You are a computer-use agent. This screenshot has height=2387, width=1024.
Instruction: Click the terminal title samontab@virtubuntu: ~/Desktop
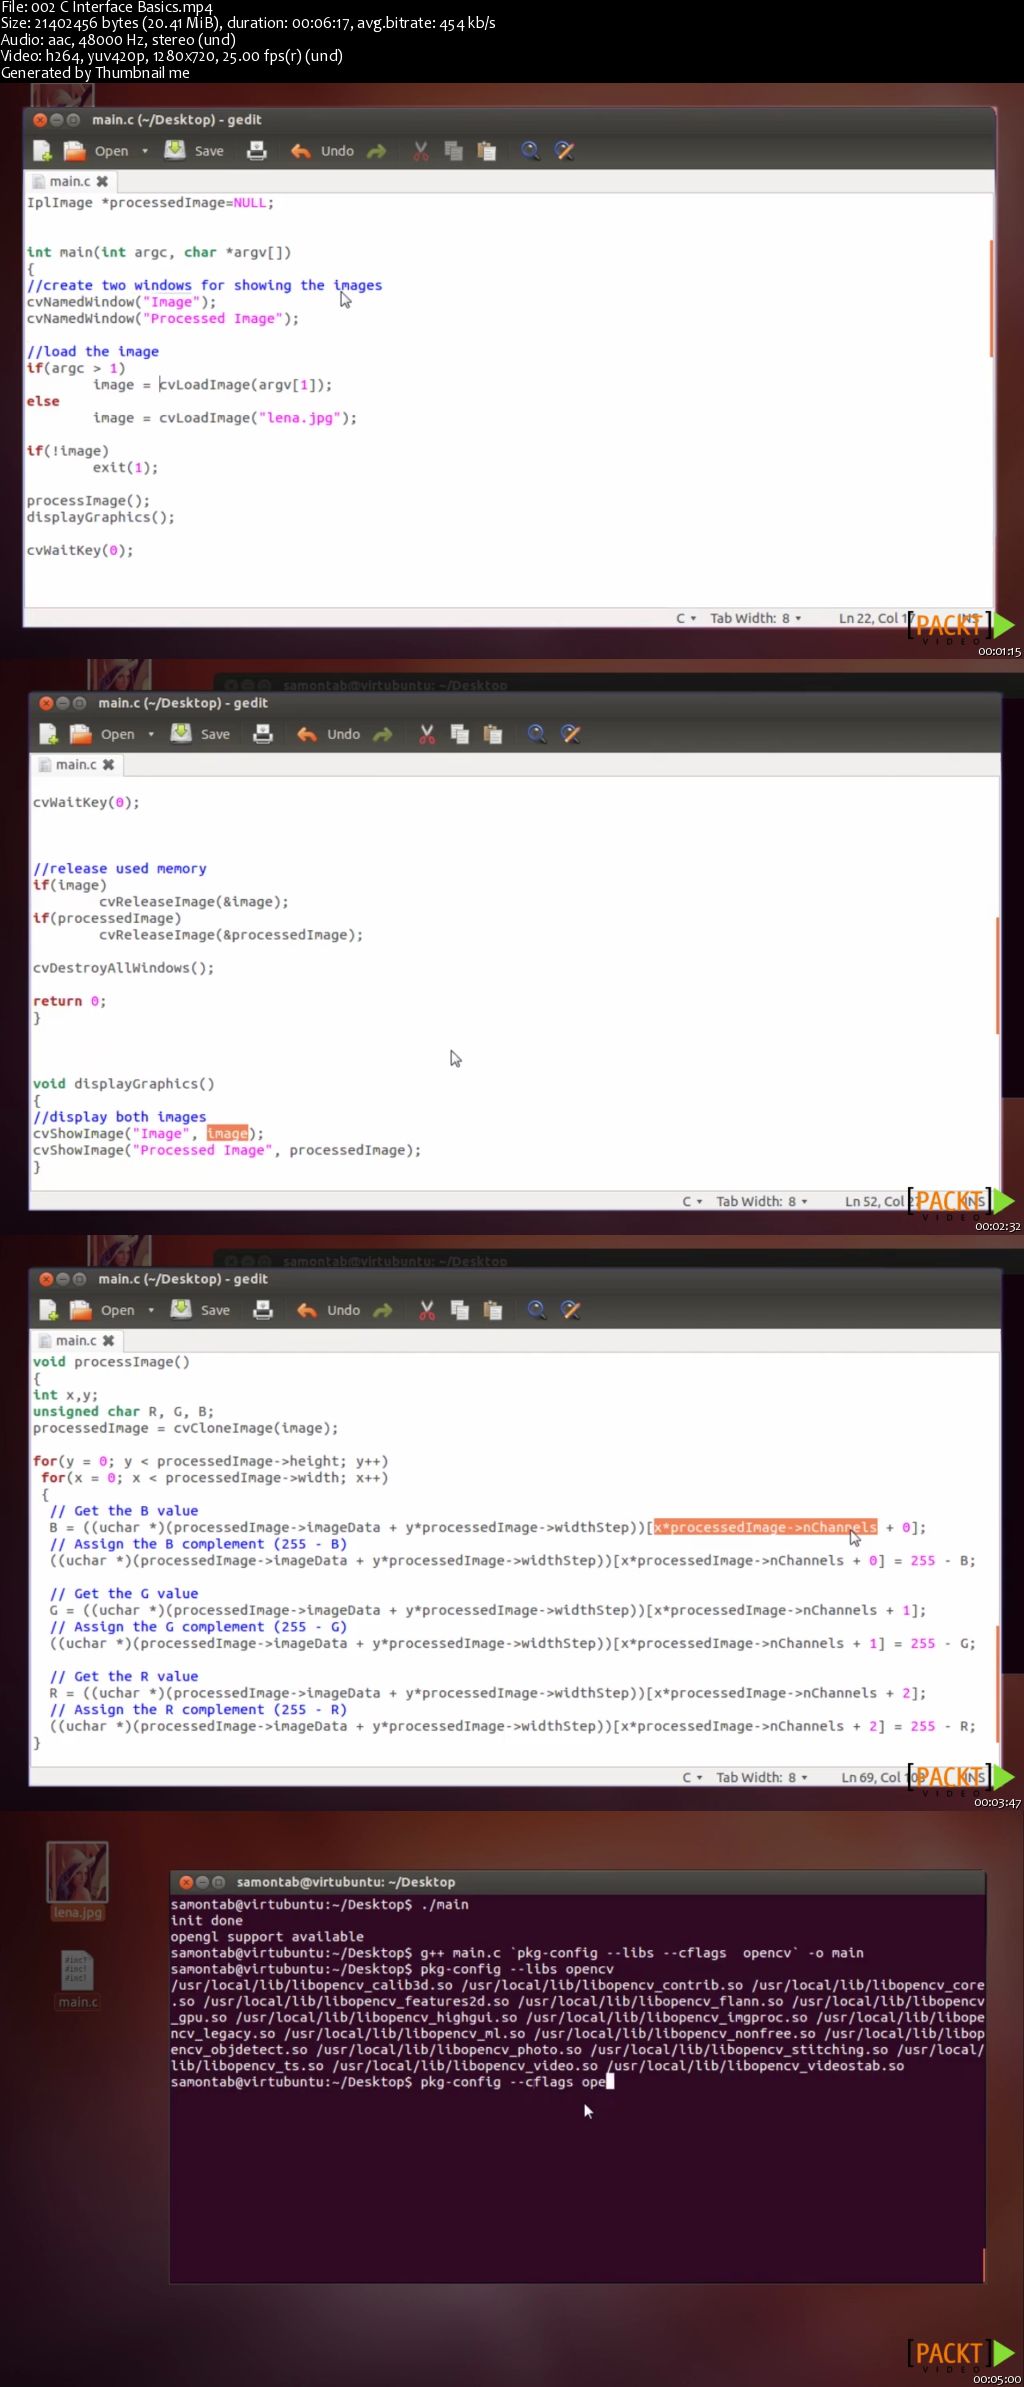tap(345, 1882)
